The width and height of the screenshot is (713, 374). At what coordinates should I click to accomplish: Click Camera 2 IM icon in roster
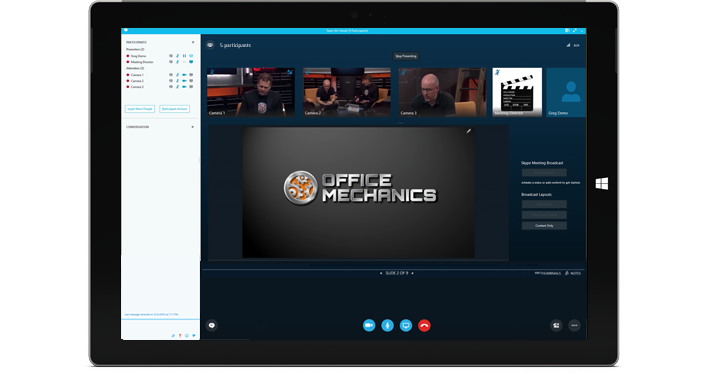[x=171, y=81]
